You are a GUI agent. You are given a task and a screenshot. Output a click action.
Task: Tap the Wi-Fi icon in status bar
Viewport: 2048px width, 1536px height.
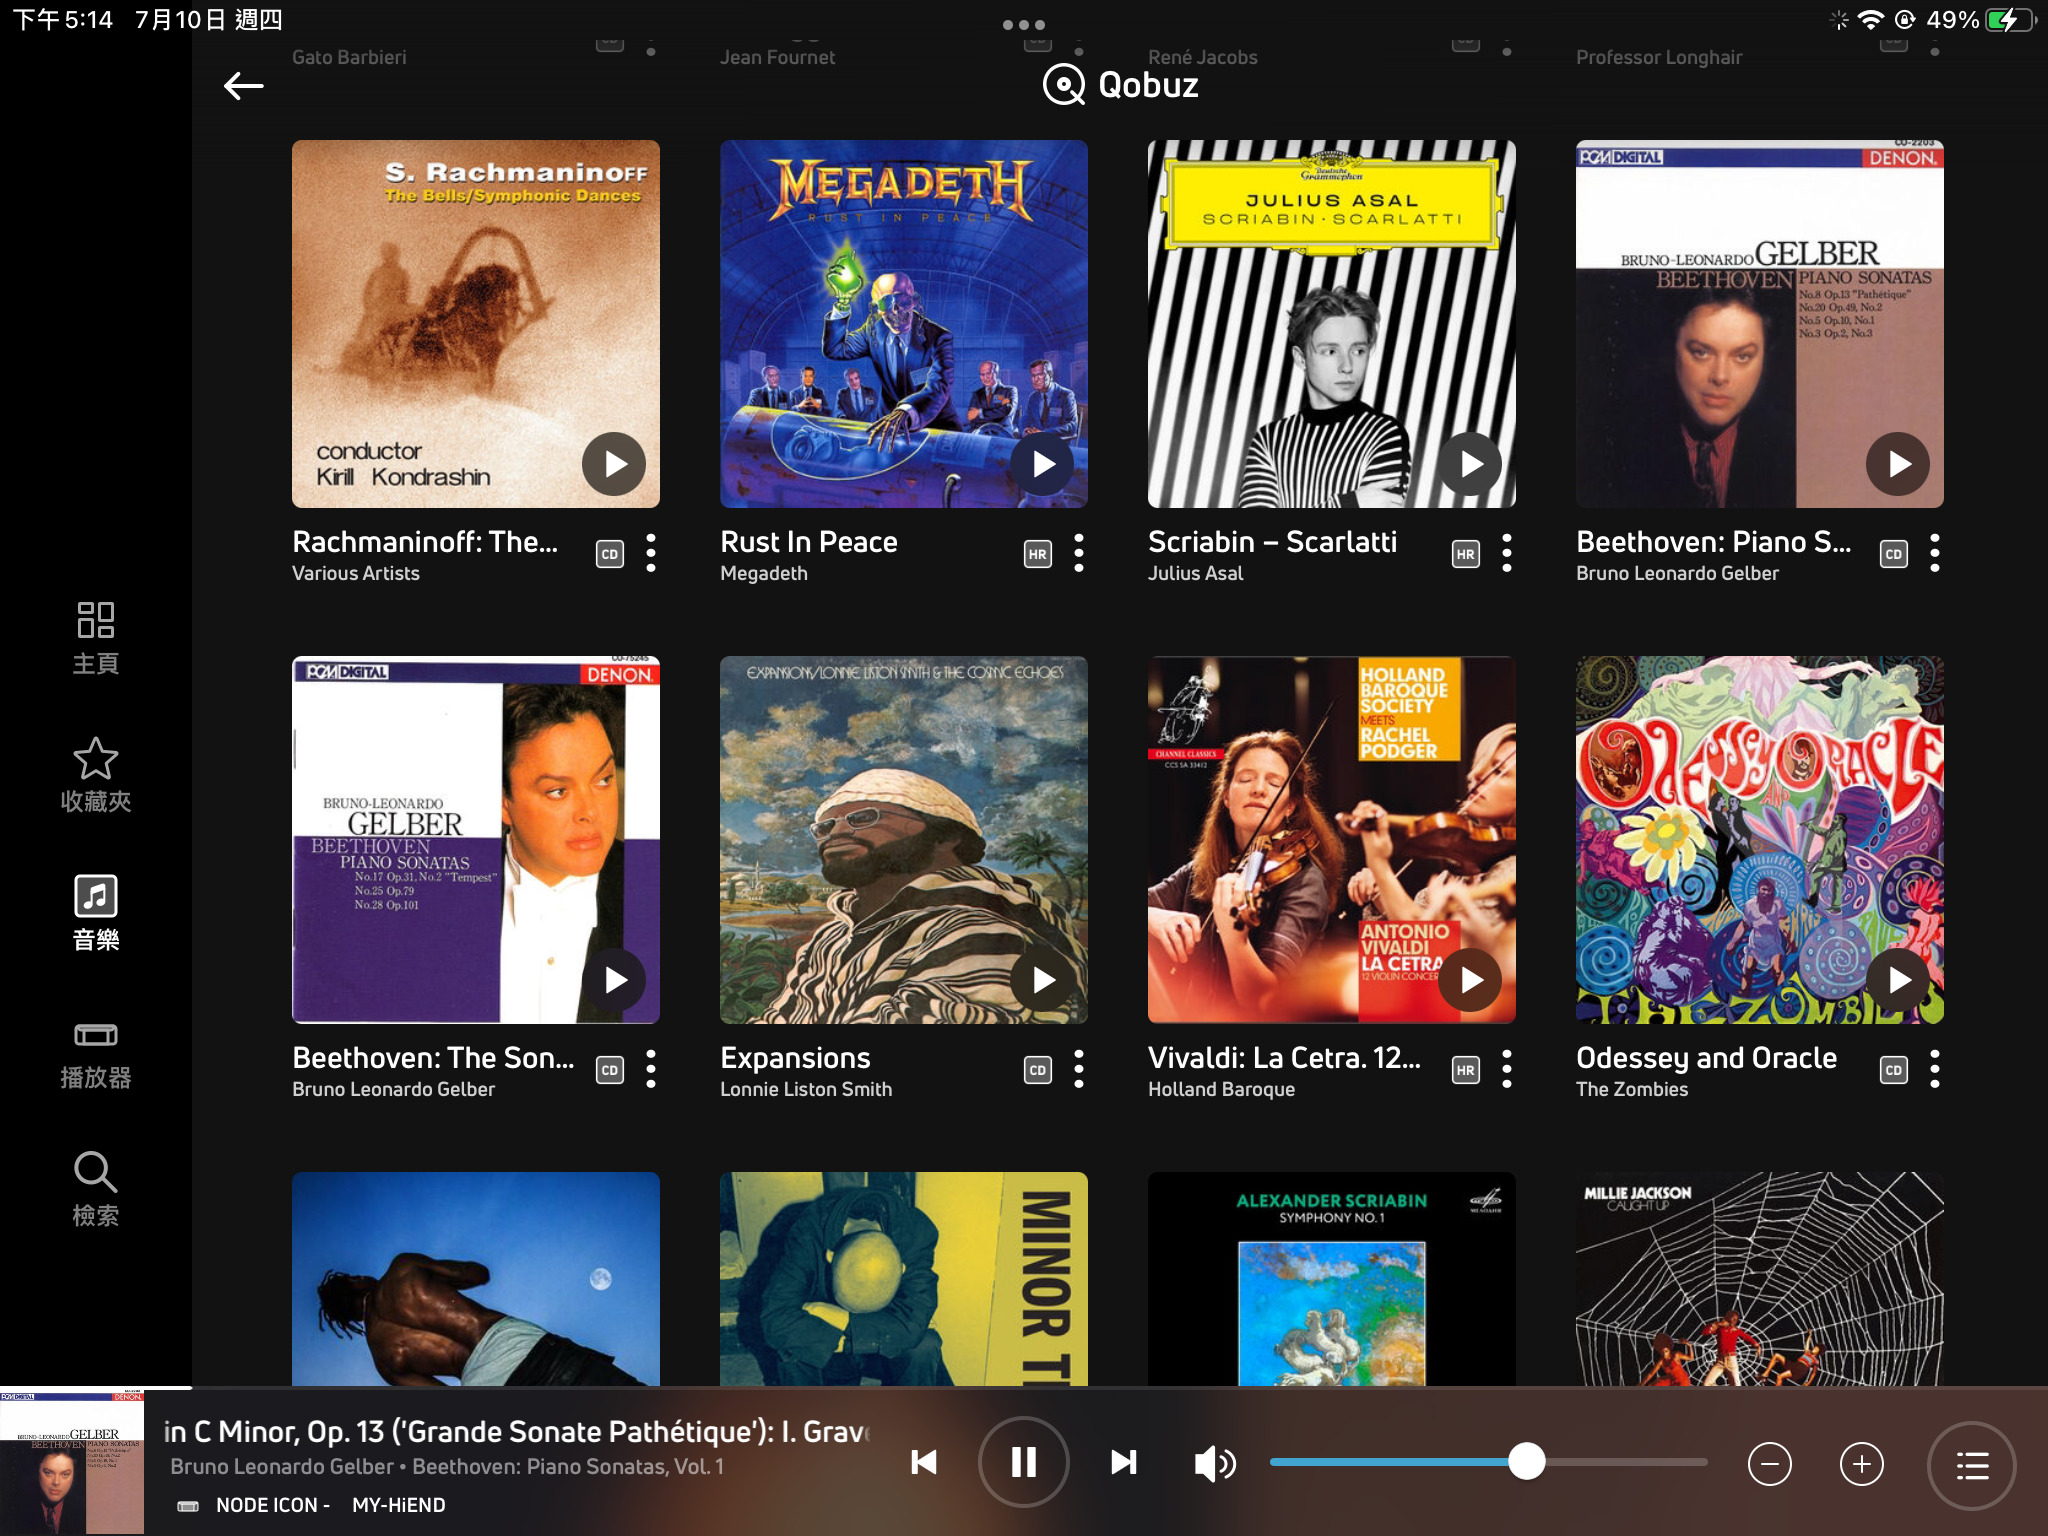[1870, 20]
